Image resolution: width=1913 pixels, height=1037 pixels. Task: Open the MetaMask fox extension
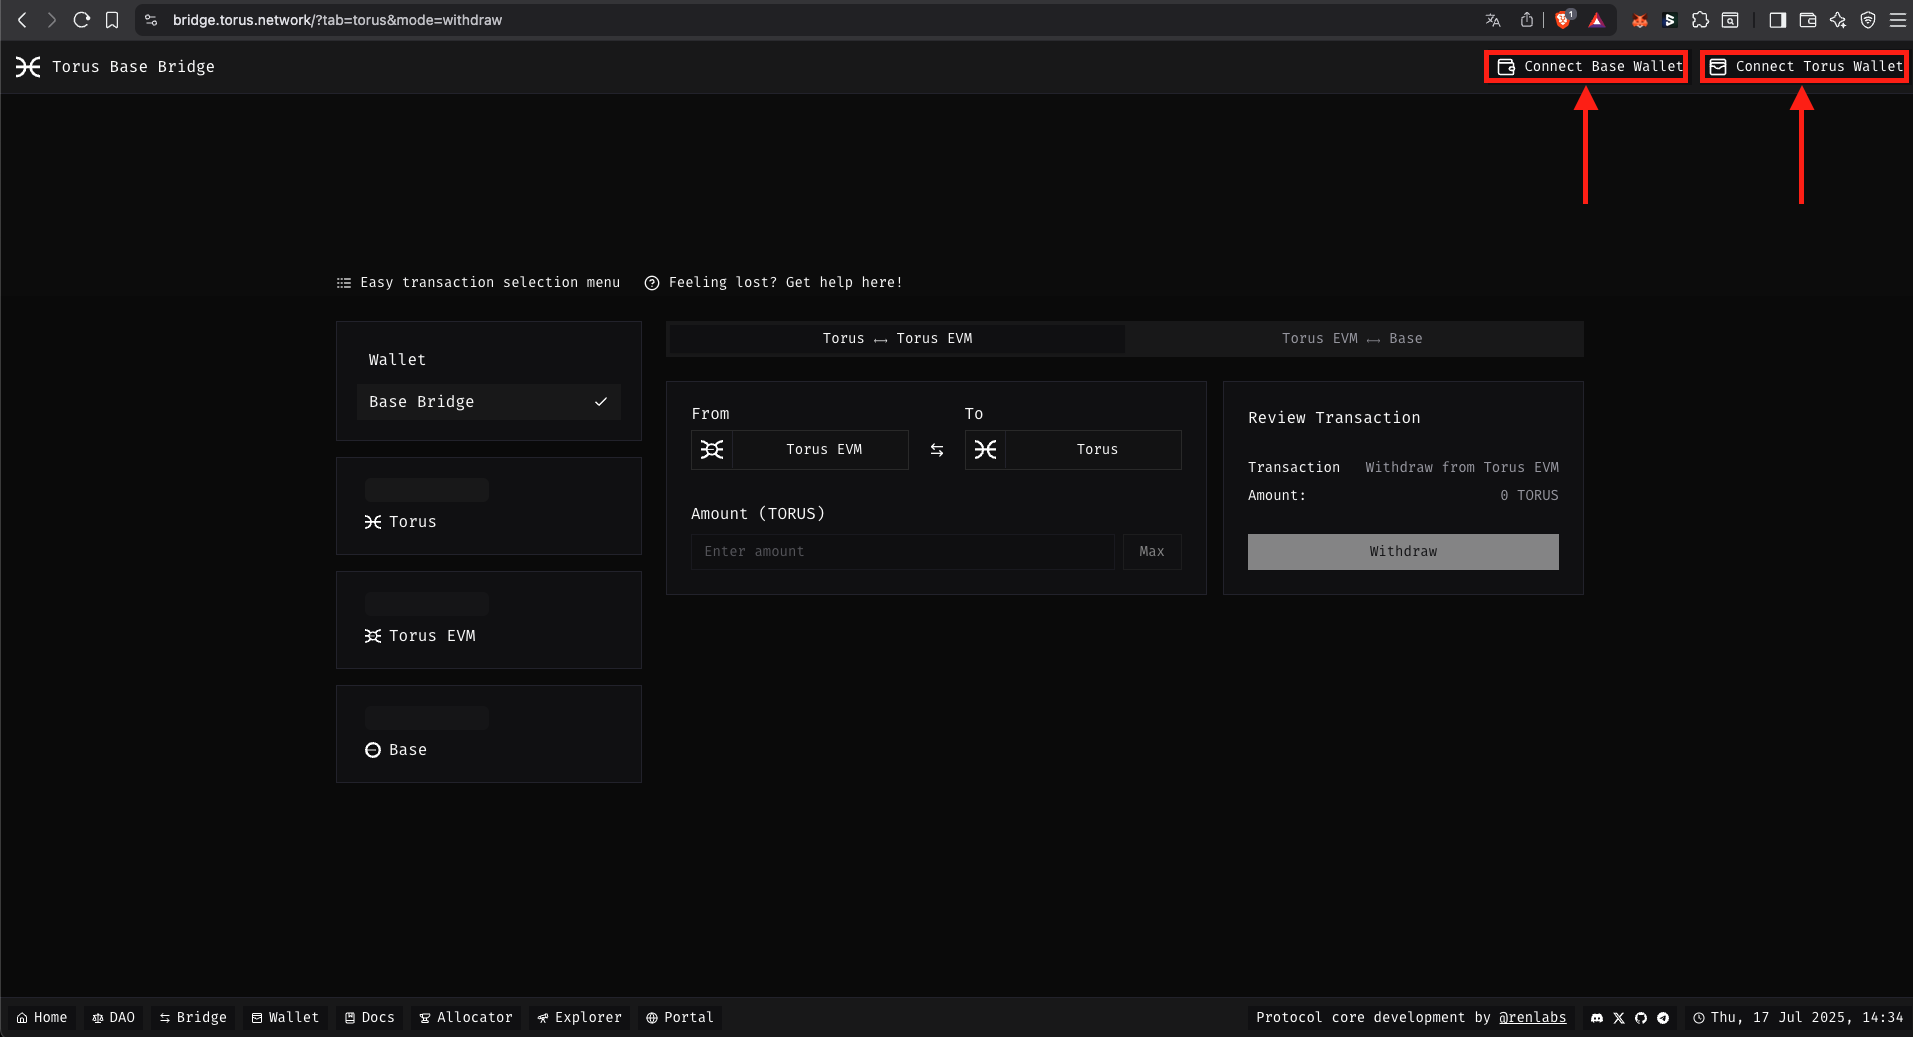point(1640,20)
